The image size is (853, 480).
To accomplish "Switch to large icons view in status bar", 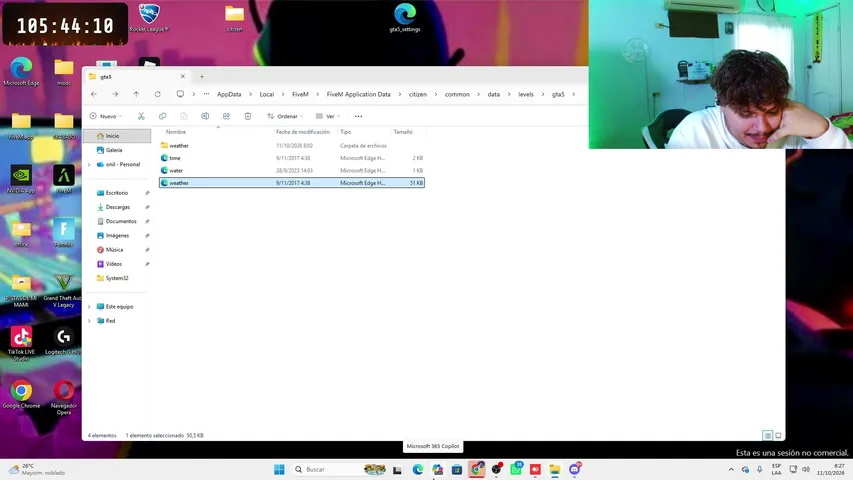I will tap(778, 435).
